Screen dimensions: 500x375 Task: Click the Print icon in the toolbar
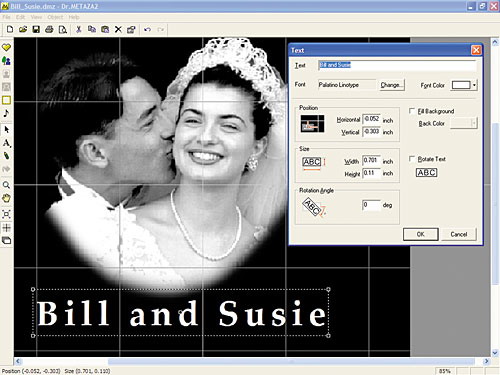click(x=49, y=29)
